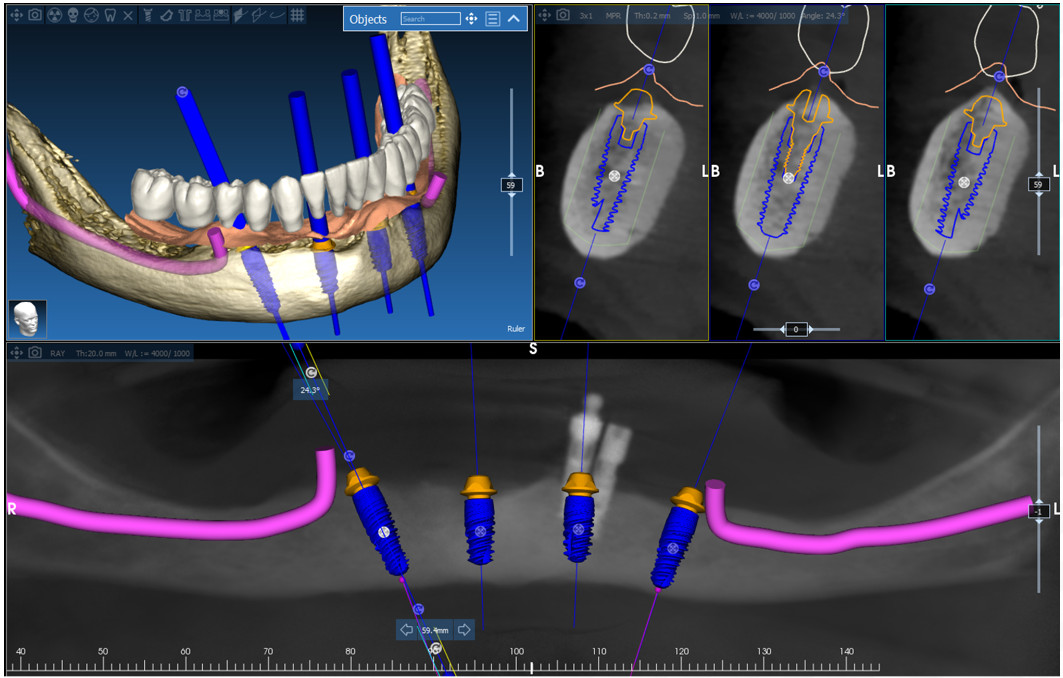Collapse the Objects panel with the chevron

click(x=514, y=19)
